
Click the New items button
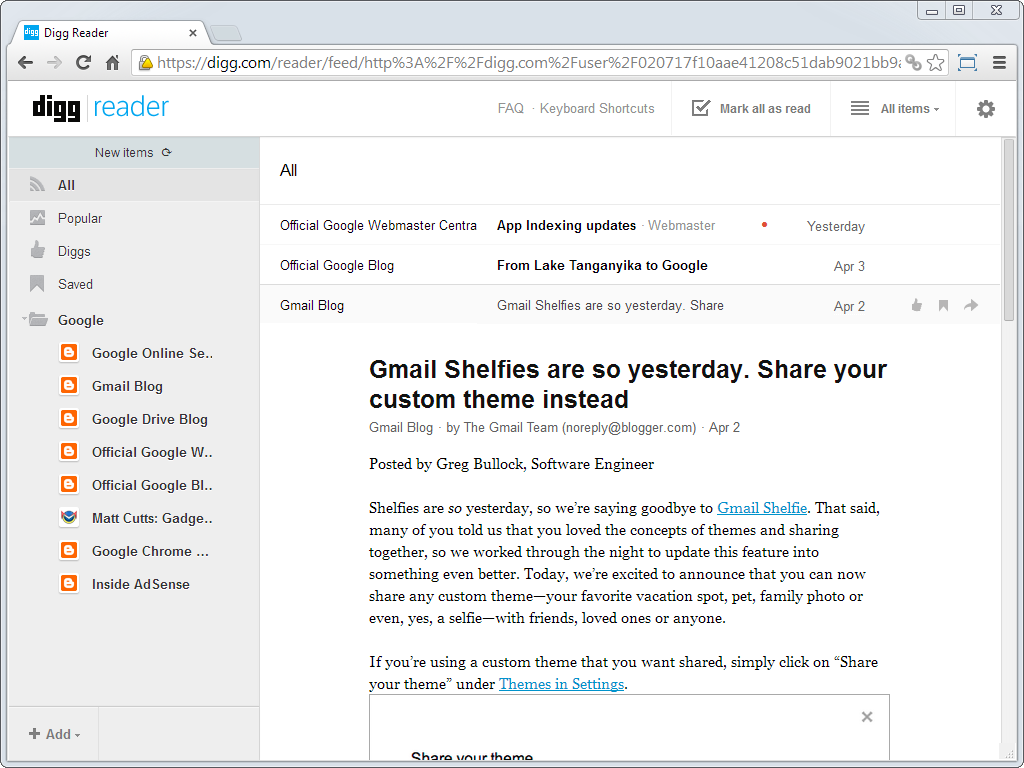(x=135, y=152)
